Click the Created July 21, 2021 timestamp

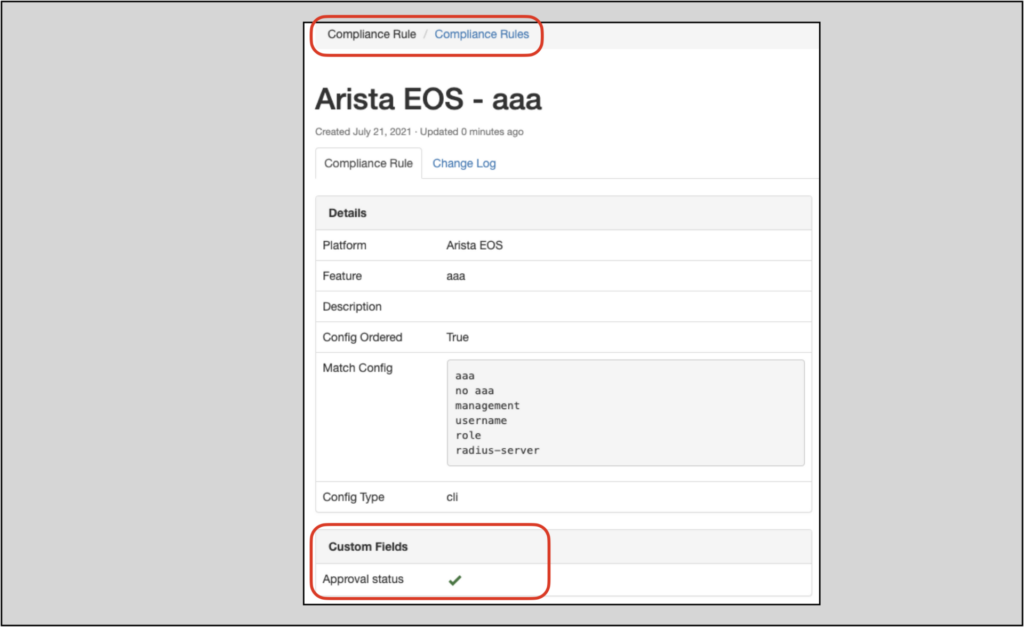(x=363, y=132)
